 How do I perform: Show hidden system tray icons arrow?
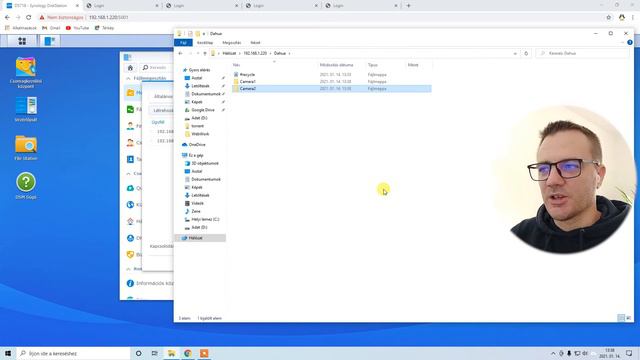(x=553, y=353)
